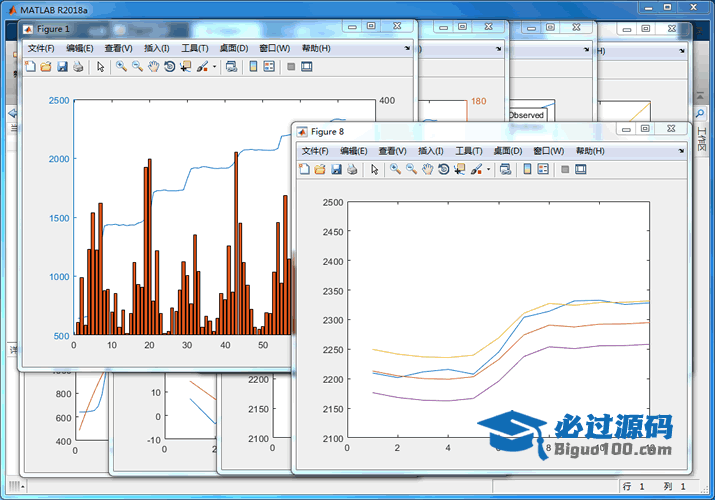
Task: Insert Colorbar icon in Figure 1 toolbar
Action: click(253, 67)
